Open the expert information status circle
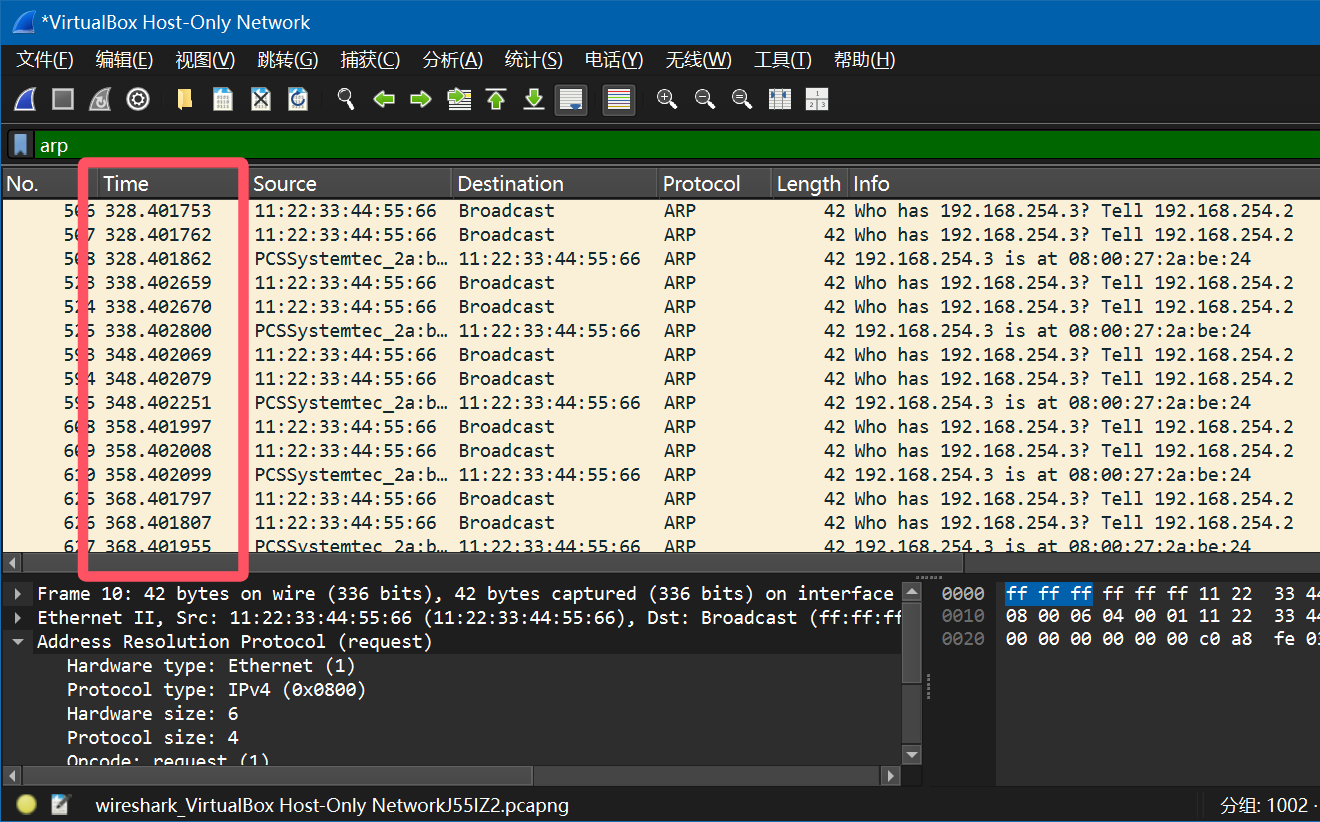Image resolution: width=1320 pixels, height=822 pixels. click(27, 805)
